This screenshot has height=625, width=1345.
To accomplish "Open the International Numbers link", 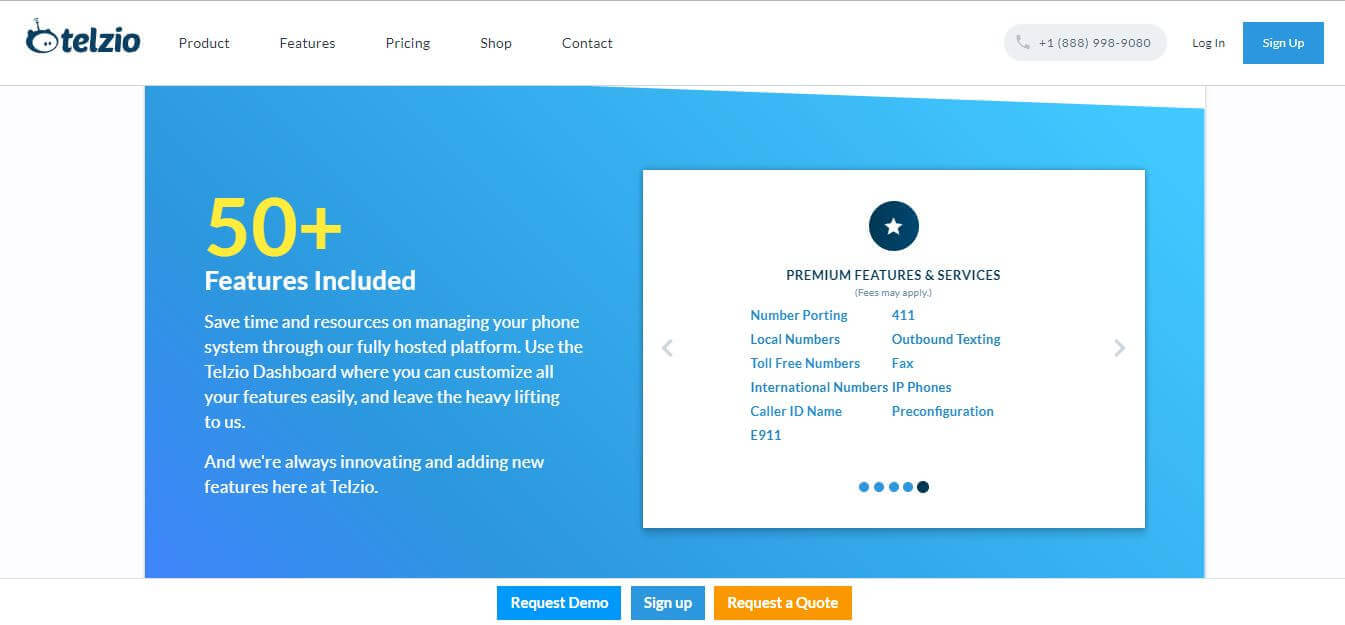I will click(x=819, y=387).
